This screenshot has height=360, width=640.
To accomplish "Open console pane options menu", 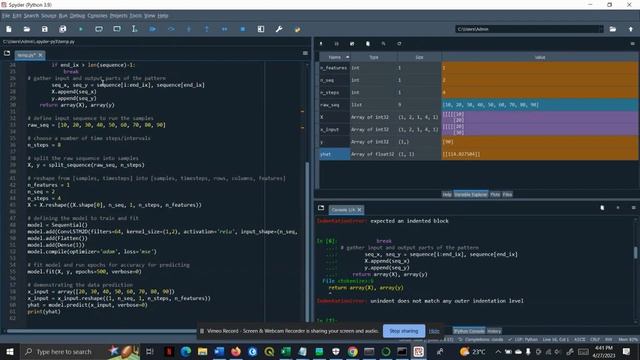I will pyautogui.click(x=633, y=208).
